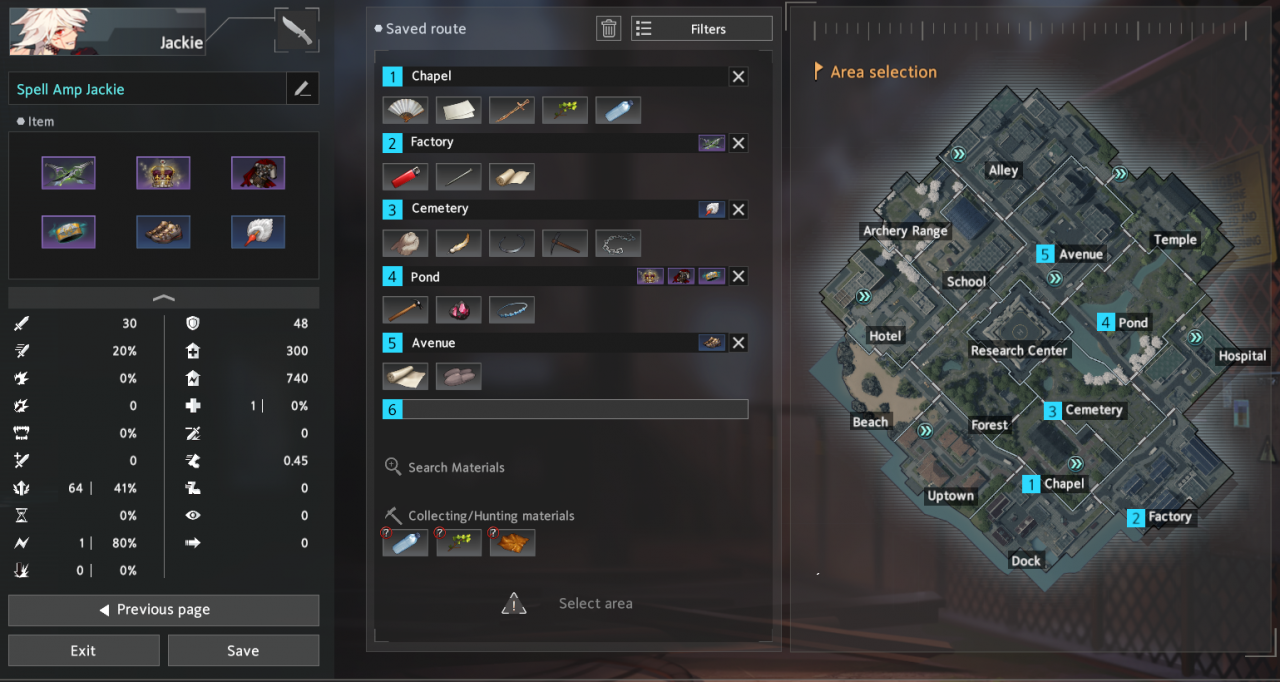
Task: Click the shoes item in the Item panel
Action: (163, 232)
